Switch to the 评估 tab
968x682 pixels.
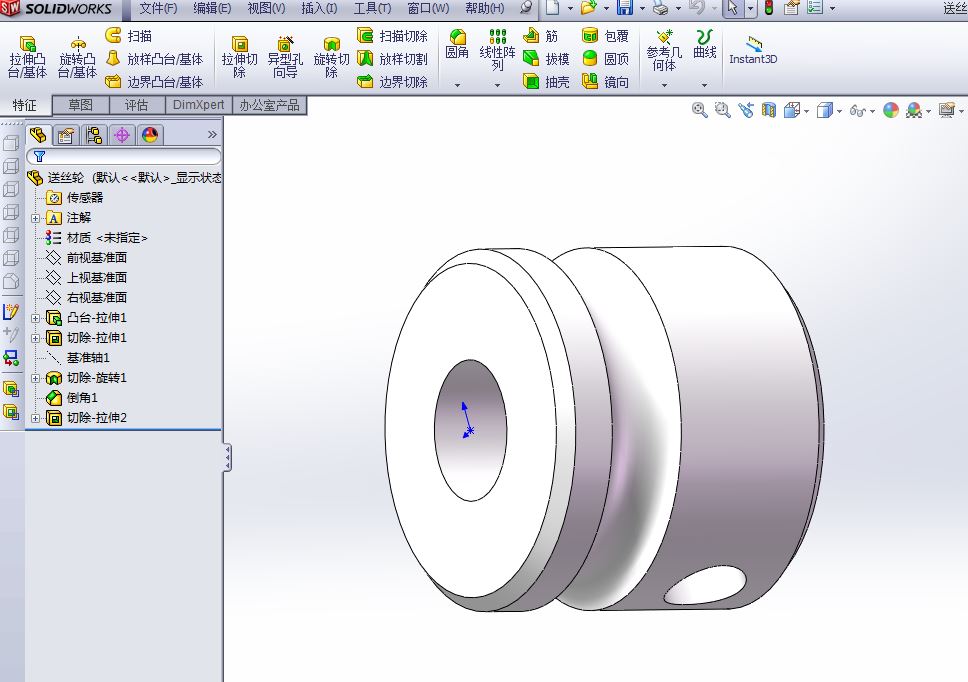pyautogui.click(x=137, y=105)
